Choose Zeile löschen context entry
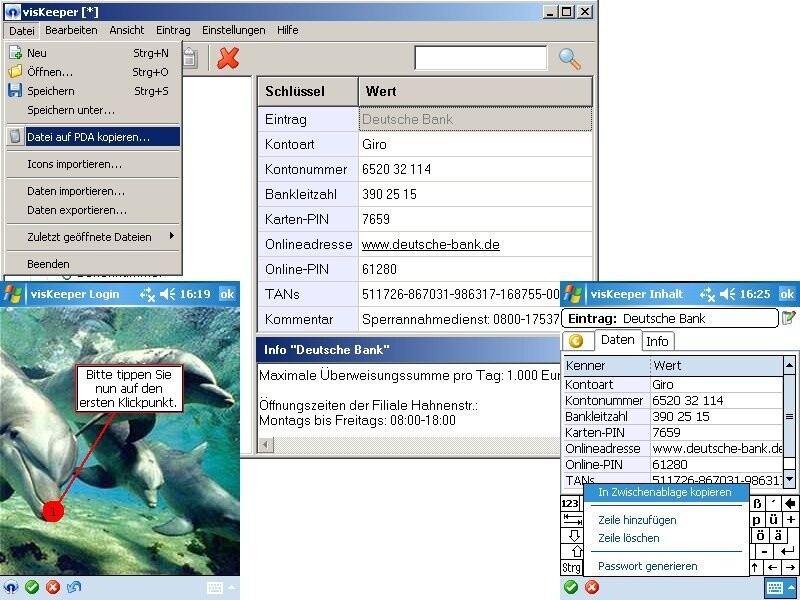 665,538
